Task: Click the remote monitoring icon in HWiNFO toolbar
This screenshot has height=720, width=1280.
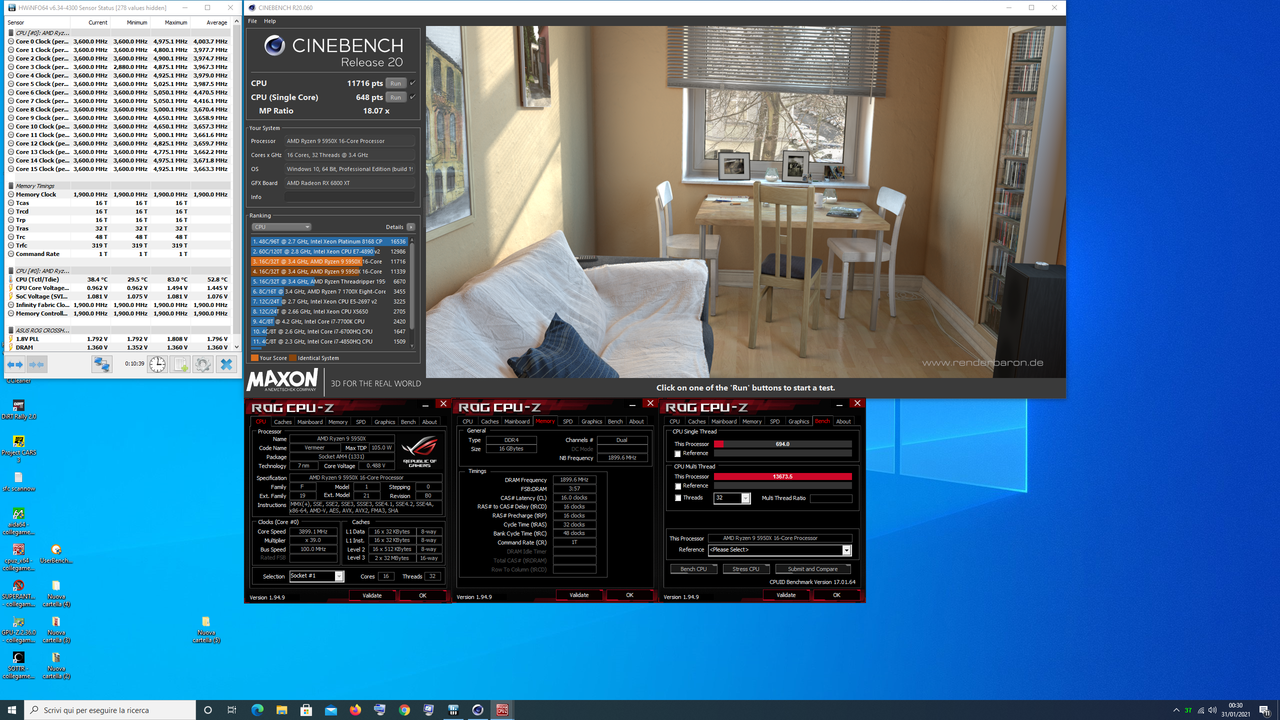Action: coord(103,365)
